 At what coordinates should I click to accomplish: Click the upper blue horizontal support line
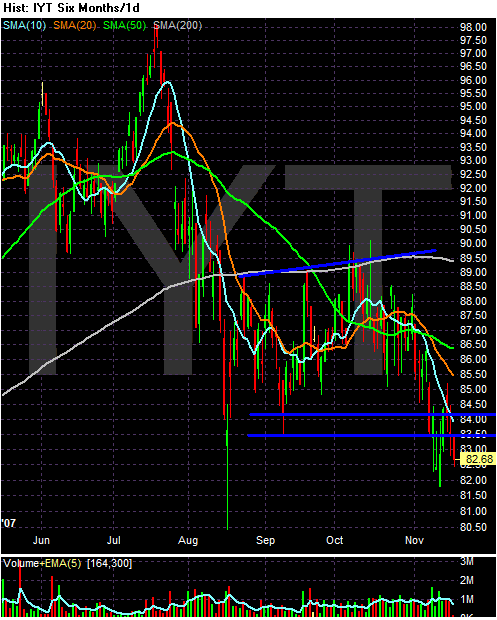click(372, 414)
